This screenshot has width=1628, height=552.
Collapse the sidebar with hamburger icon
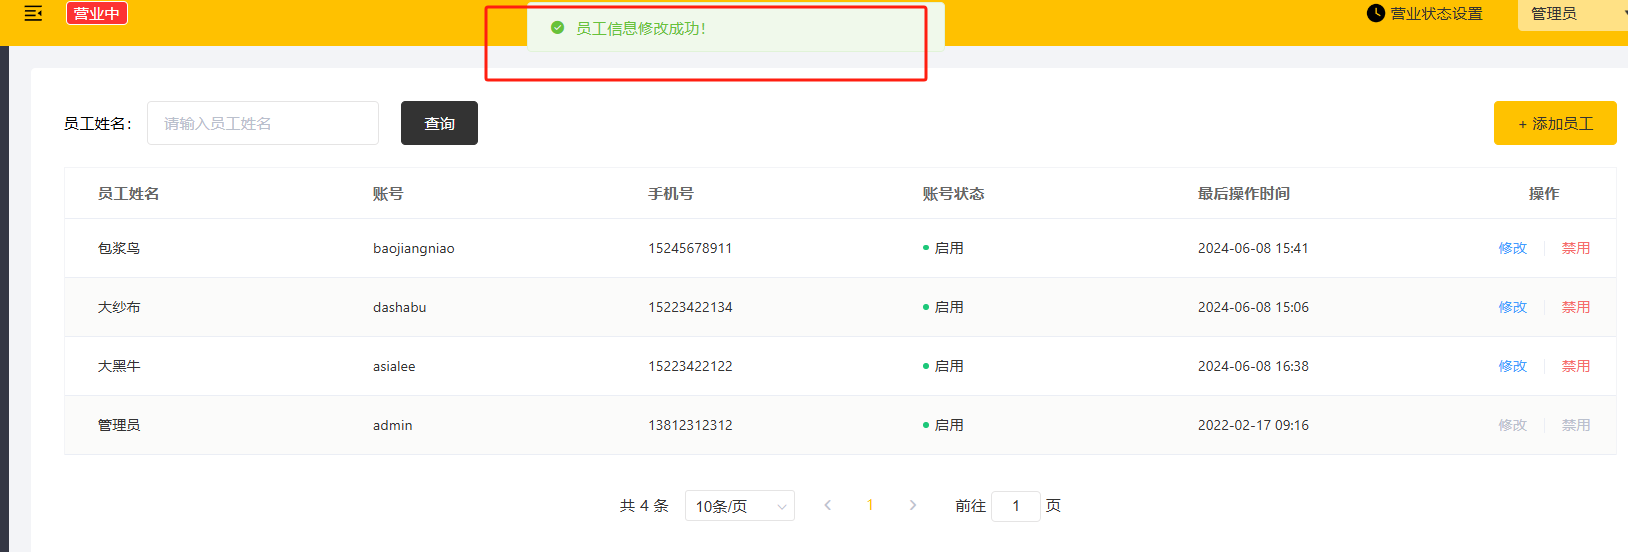33,13
